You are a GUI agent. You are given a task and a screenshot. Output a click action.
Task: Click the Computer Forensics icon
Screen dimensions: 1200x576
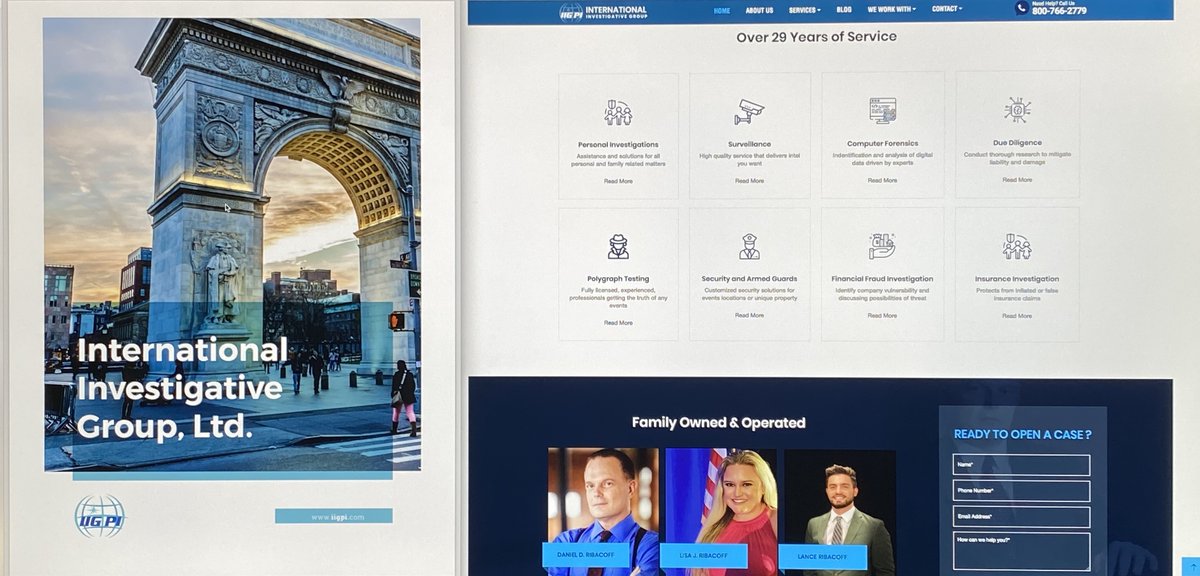tap(882, 111)
